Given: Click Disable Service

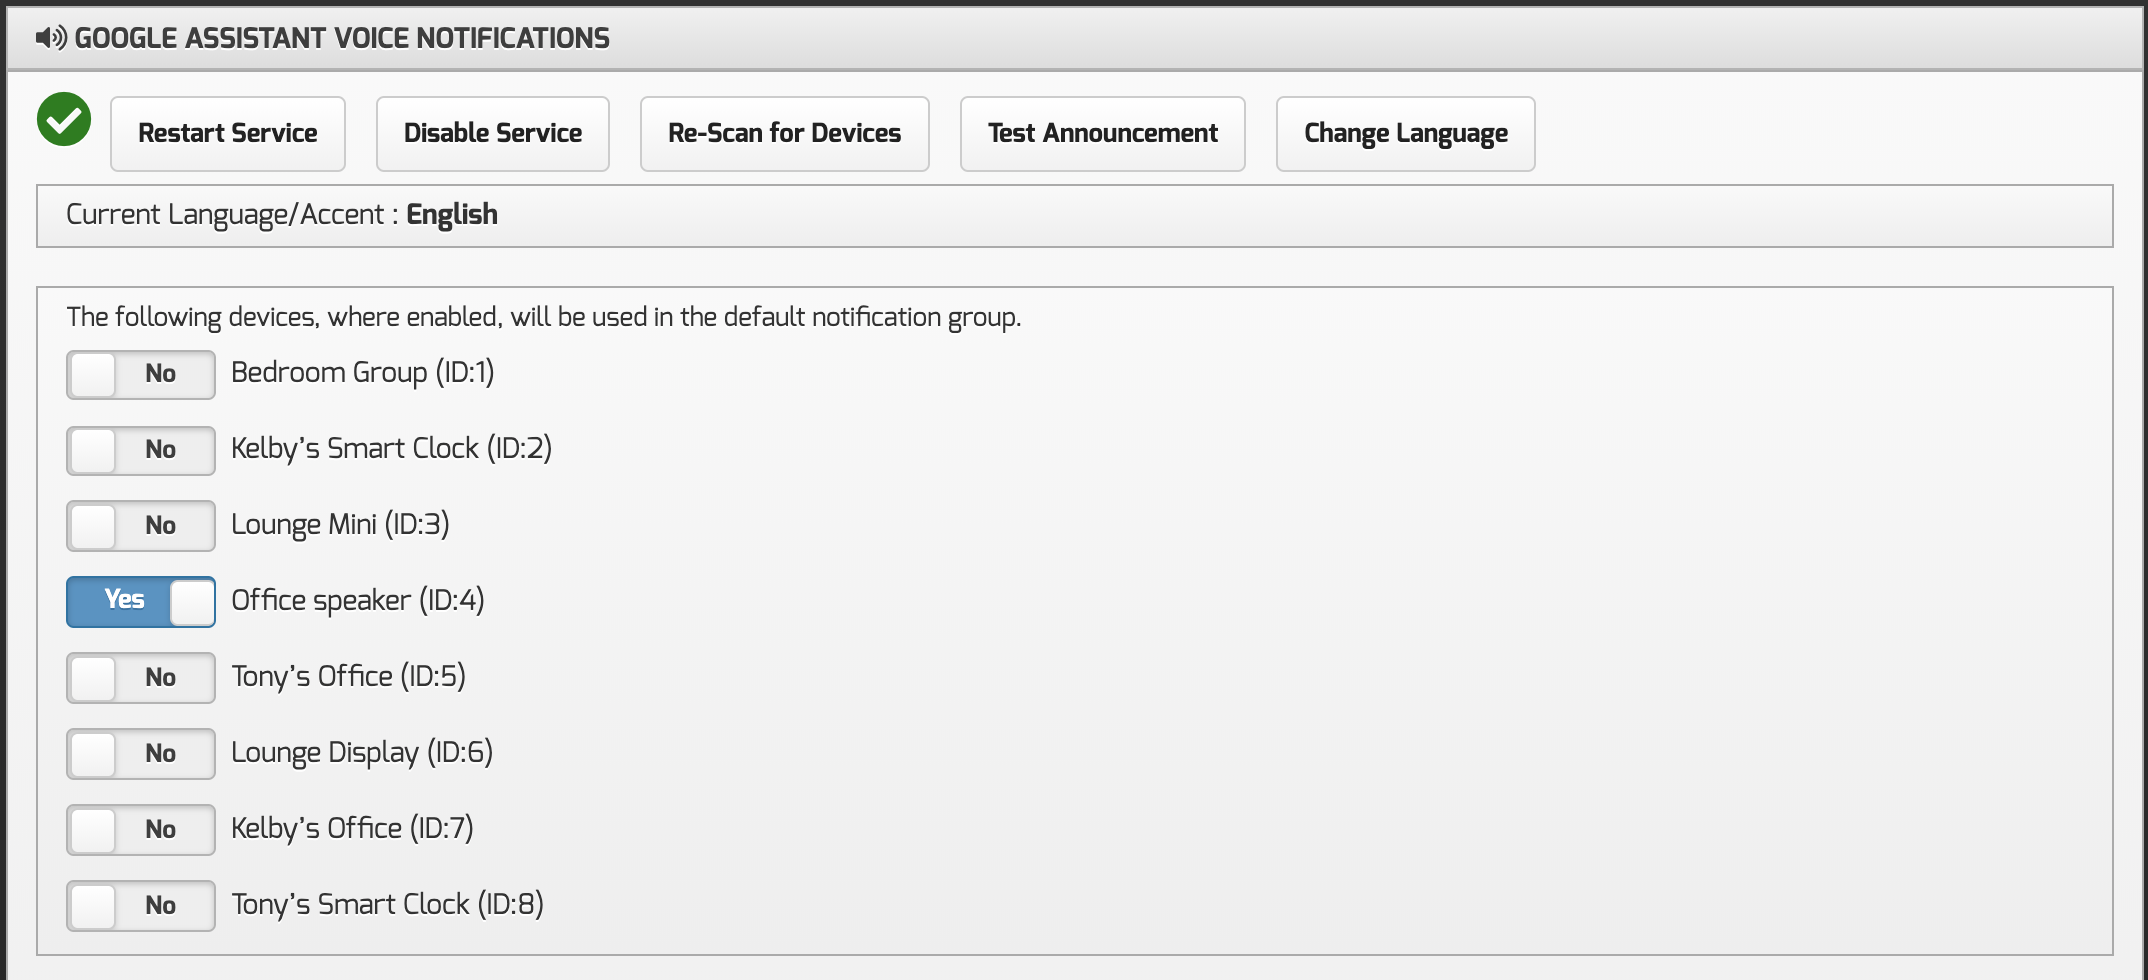Looking at the screenshot, I should 492,134.
